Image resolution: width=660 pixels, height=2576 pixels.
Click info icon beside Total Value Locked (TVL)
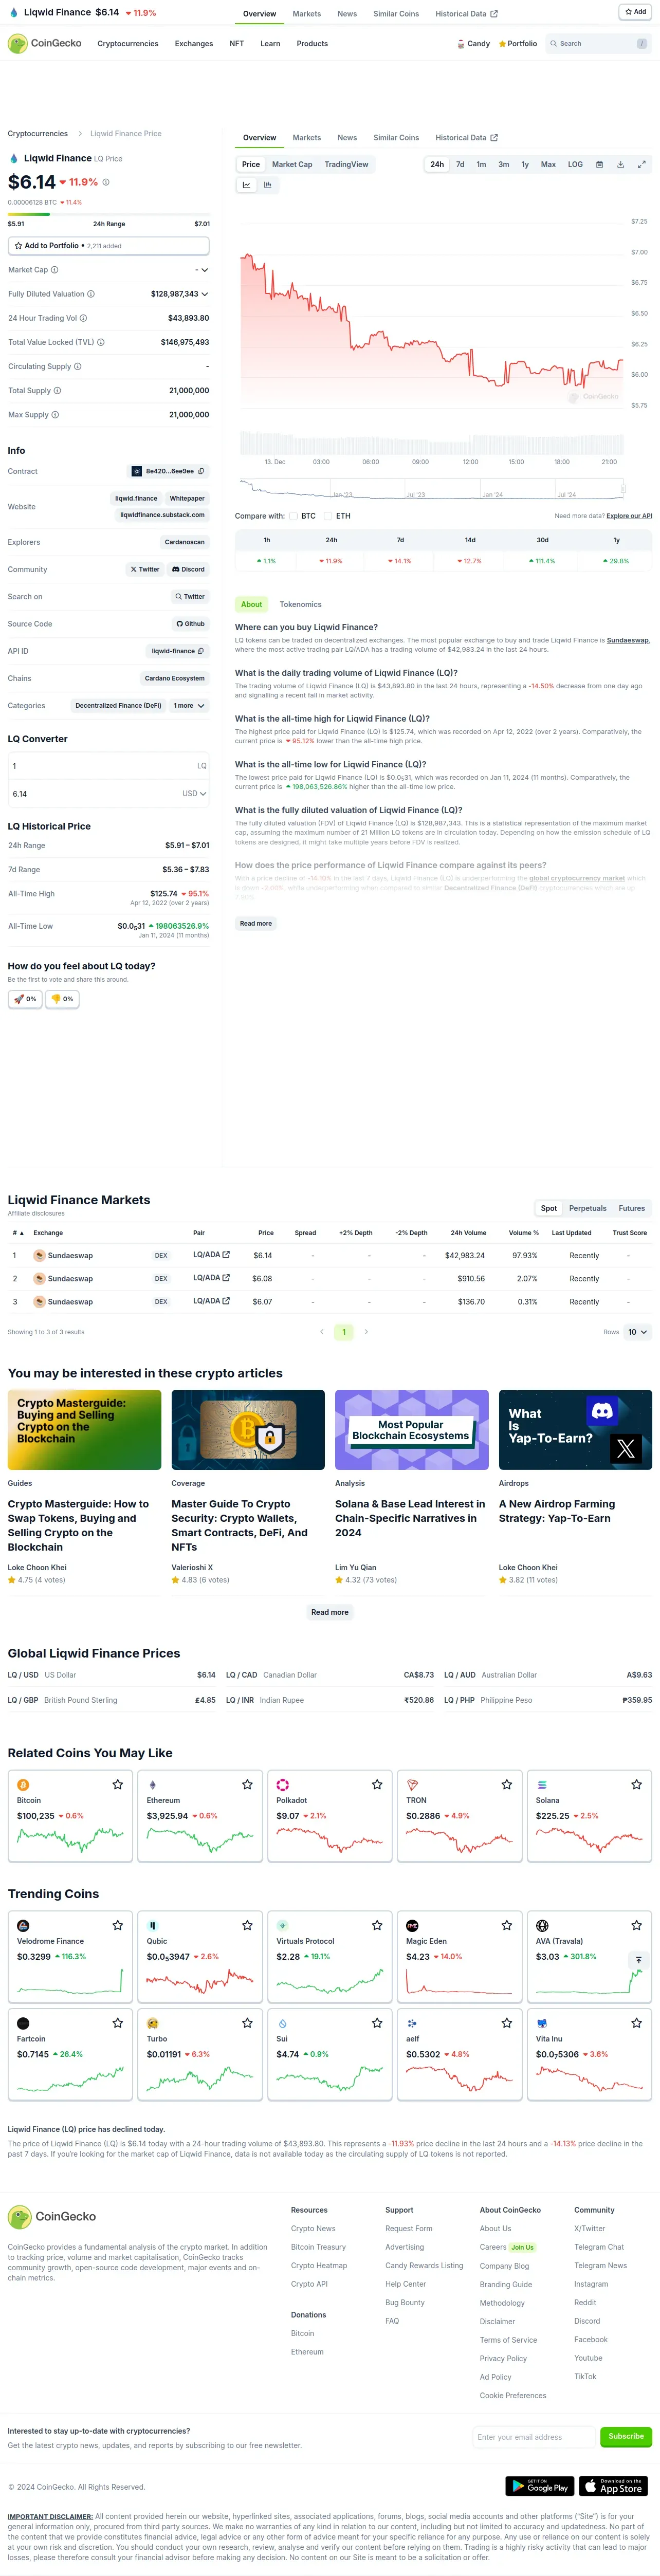101,342
